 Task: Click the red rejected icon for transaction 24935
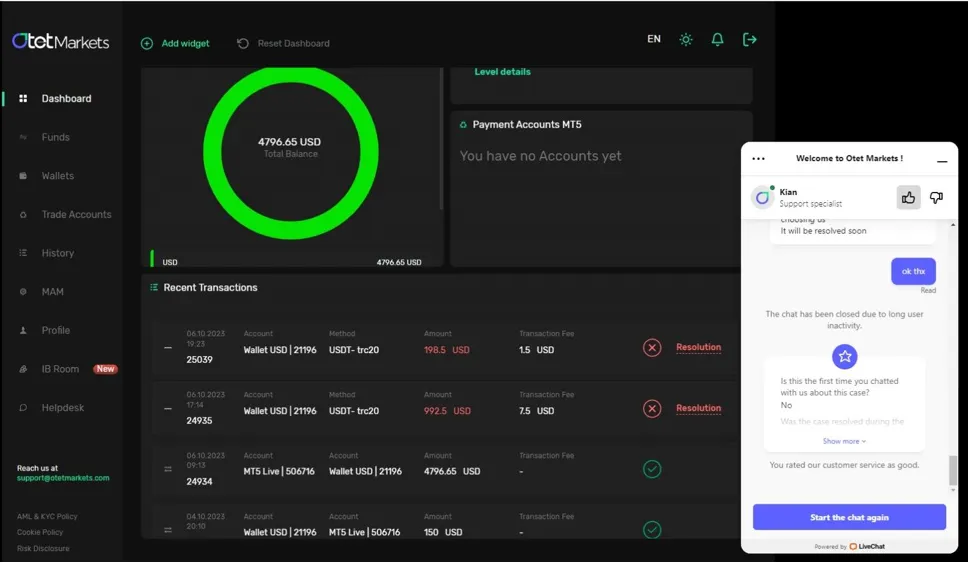tap(652, 408)
